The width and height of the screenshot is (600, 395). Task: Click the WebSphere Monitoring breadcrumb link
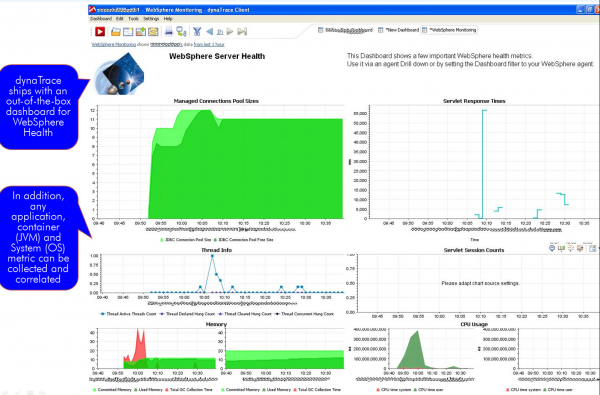(114, 44)
